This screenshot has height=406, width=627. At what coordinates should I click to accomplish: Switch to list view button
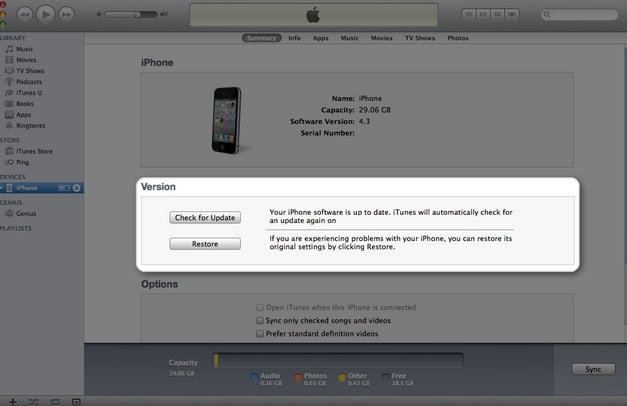[x=469, y=14]
